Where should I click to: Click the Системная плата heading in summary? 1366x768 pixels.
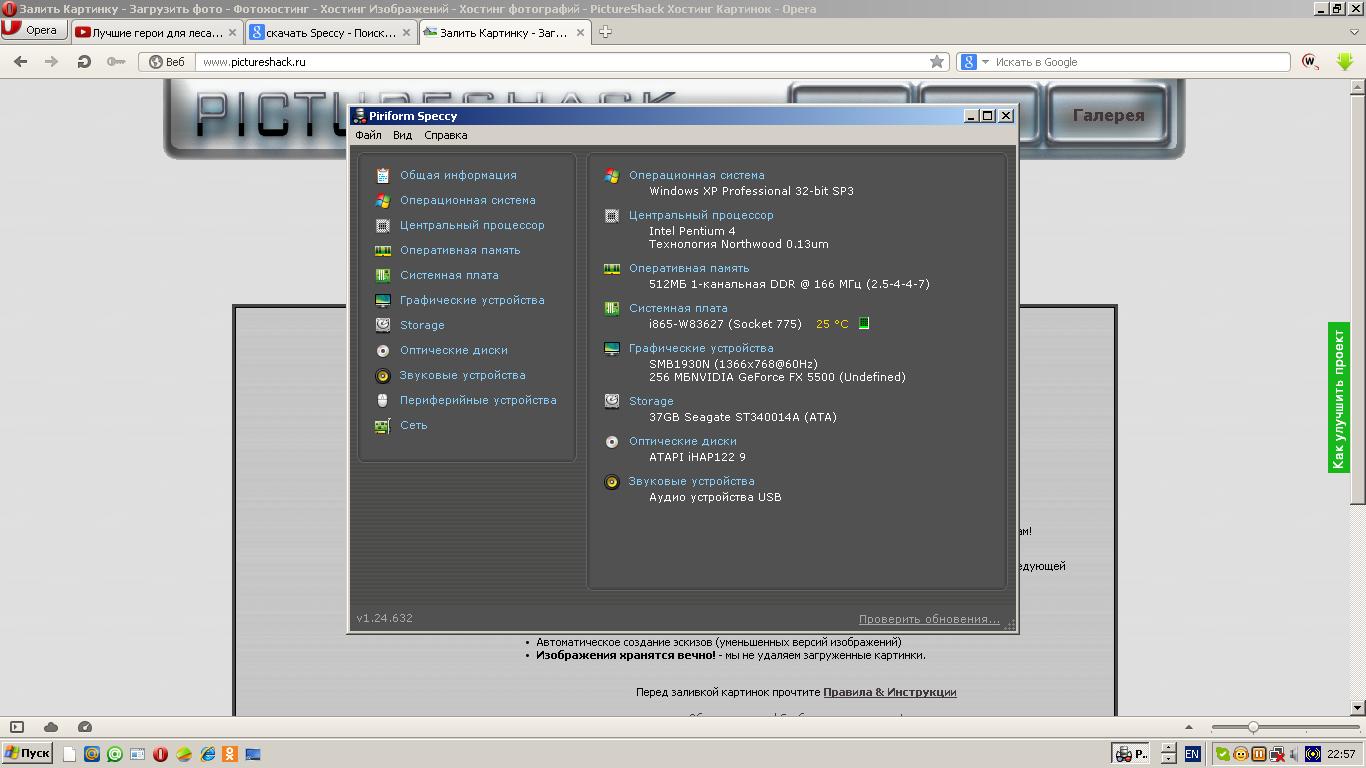click(678, 308)
